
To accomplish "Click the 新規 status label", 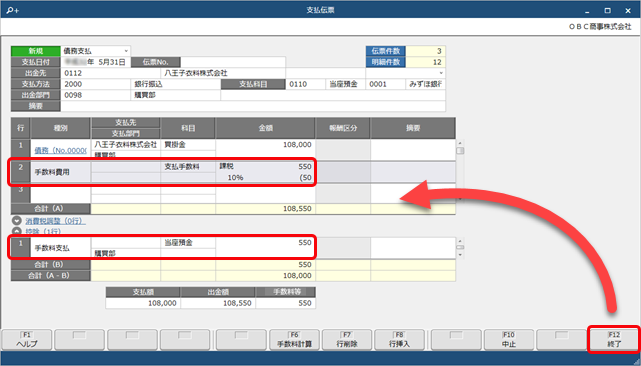I will pos(36,51).
